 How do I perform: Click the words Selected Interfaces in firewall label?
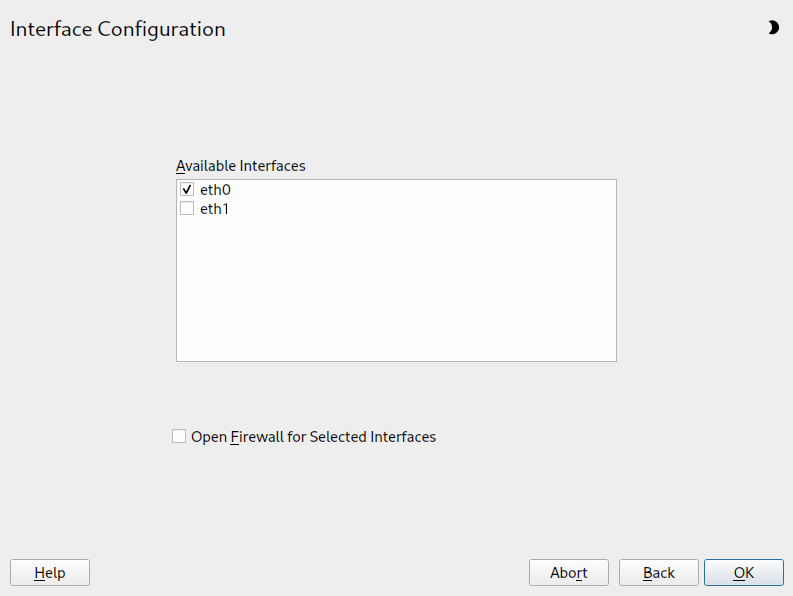tap(372, 437)
